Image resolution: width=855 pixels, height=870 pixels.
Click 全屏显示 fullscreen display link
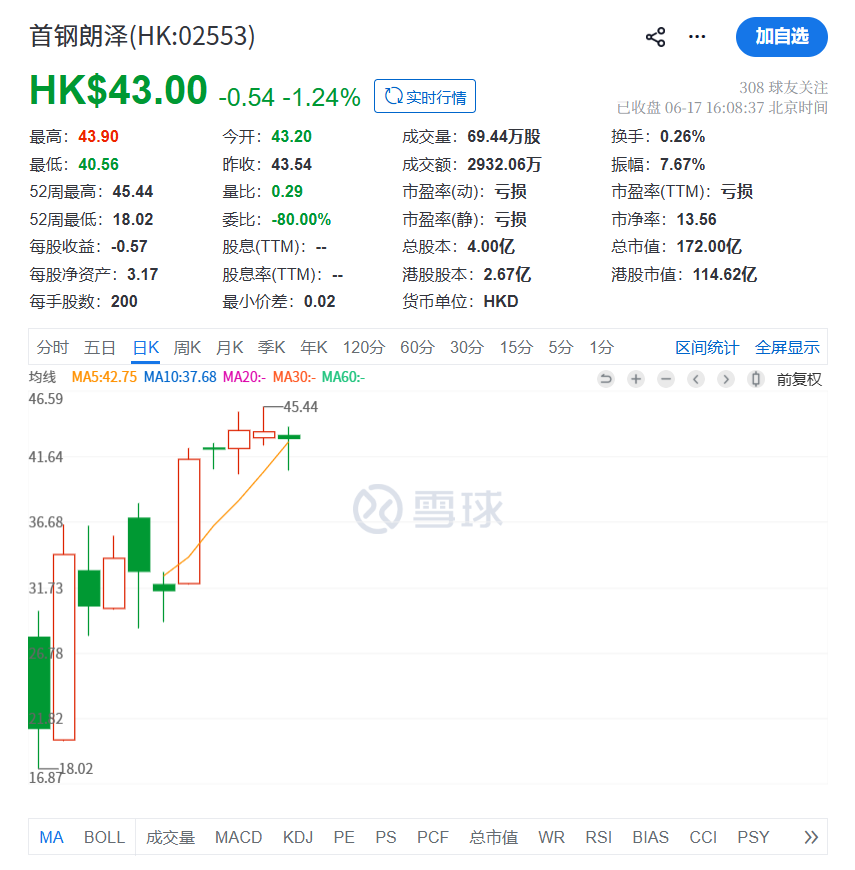(787, 348)
